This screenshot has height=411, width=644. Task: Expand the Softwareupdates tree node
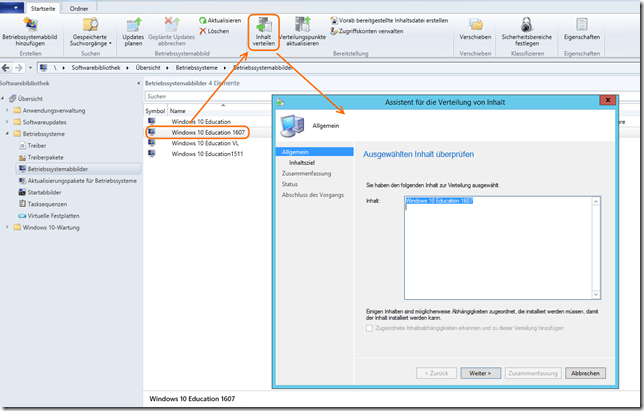pos(9,123)
